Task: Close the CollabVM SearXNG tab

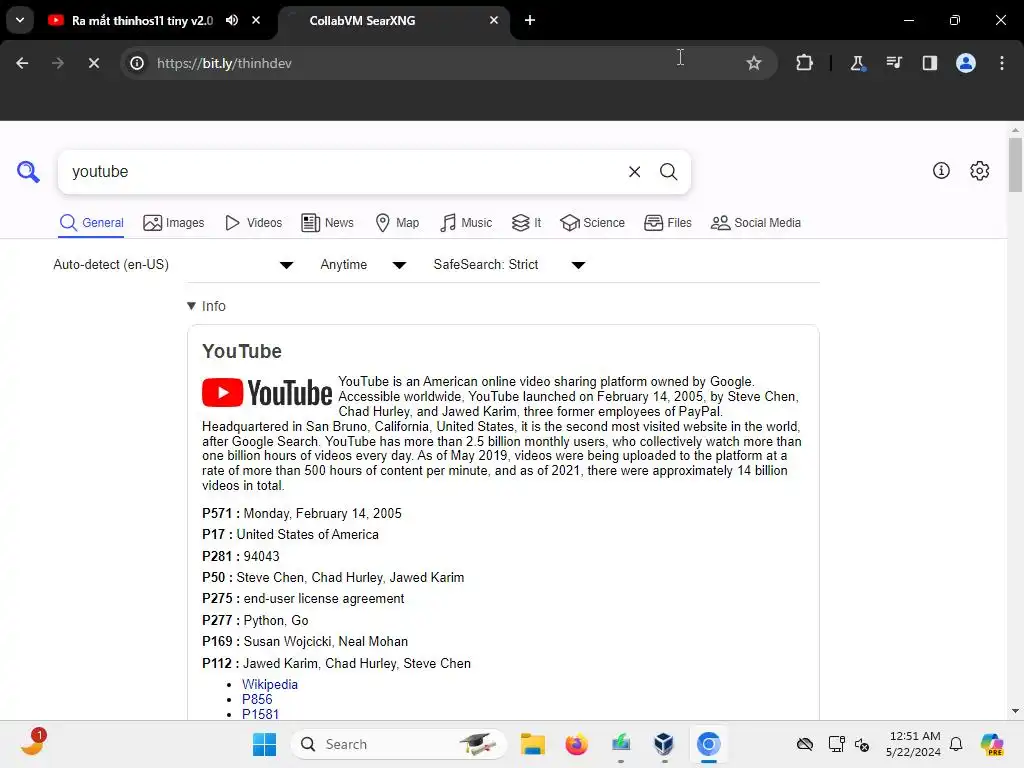Action: click(x=494, y=20)
